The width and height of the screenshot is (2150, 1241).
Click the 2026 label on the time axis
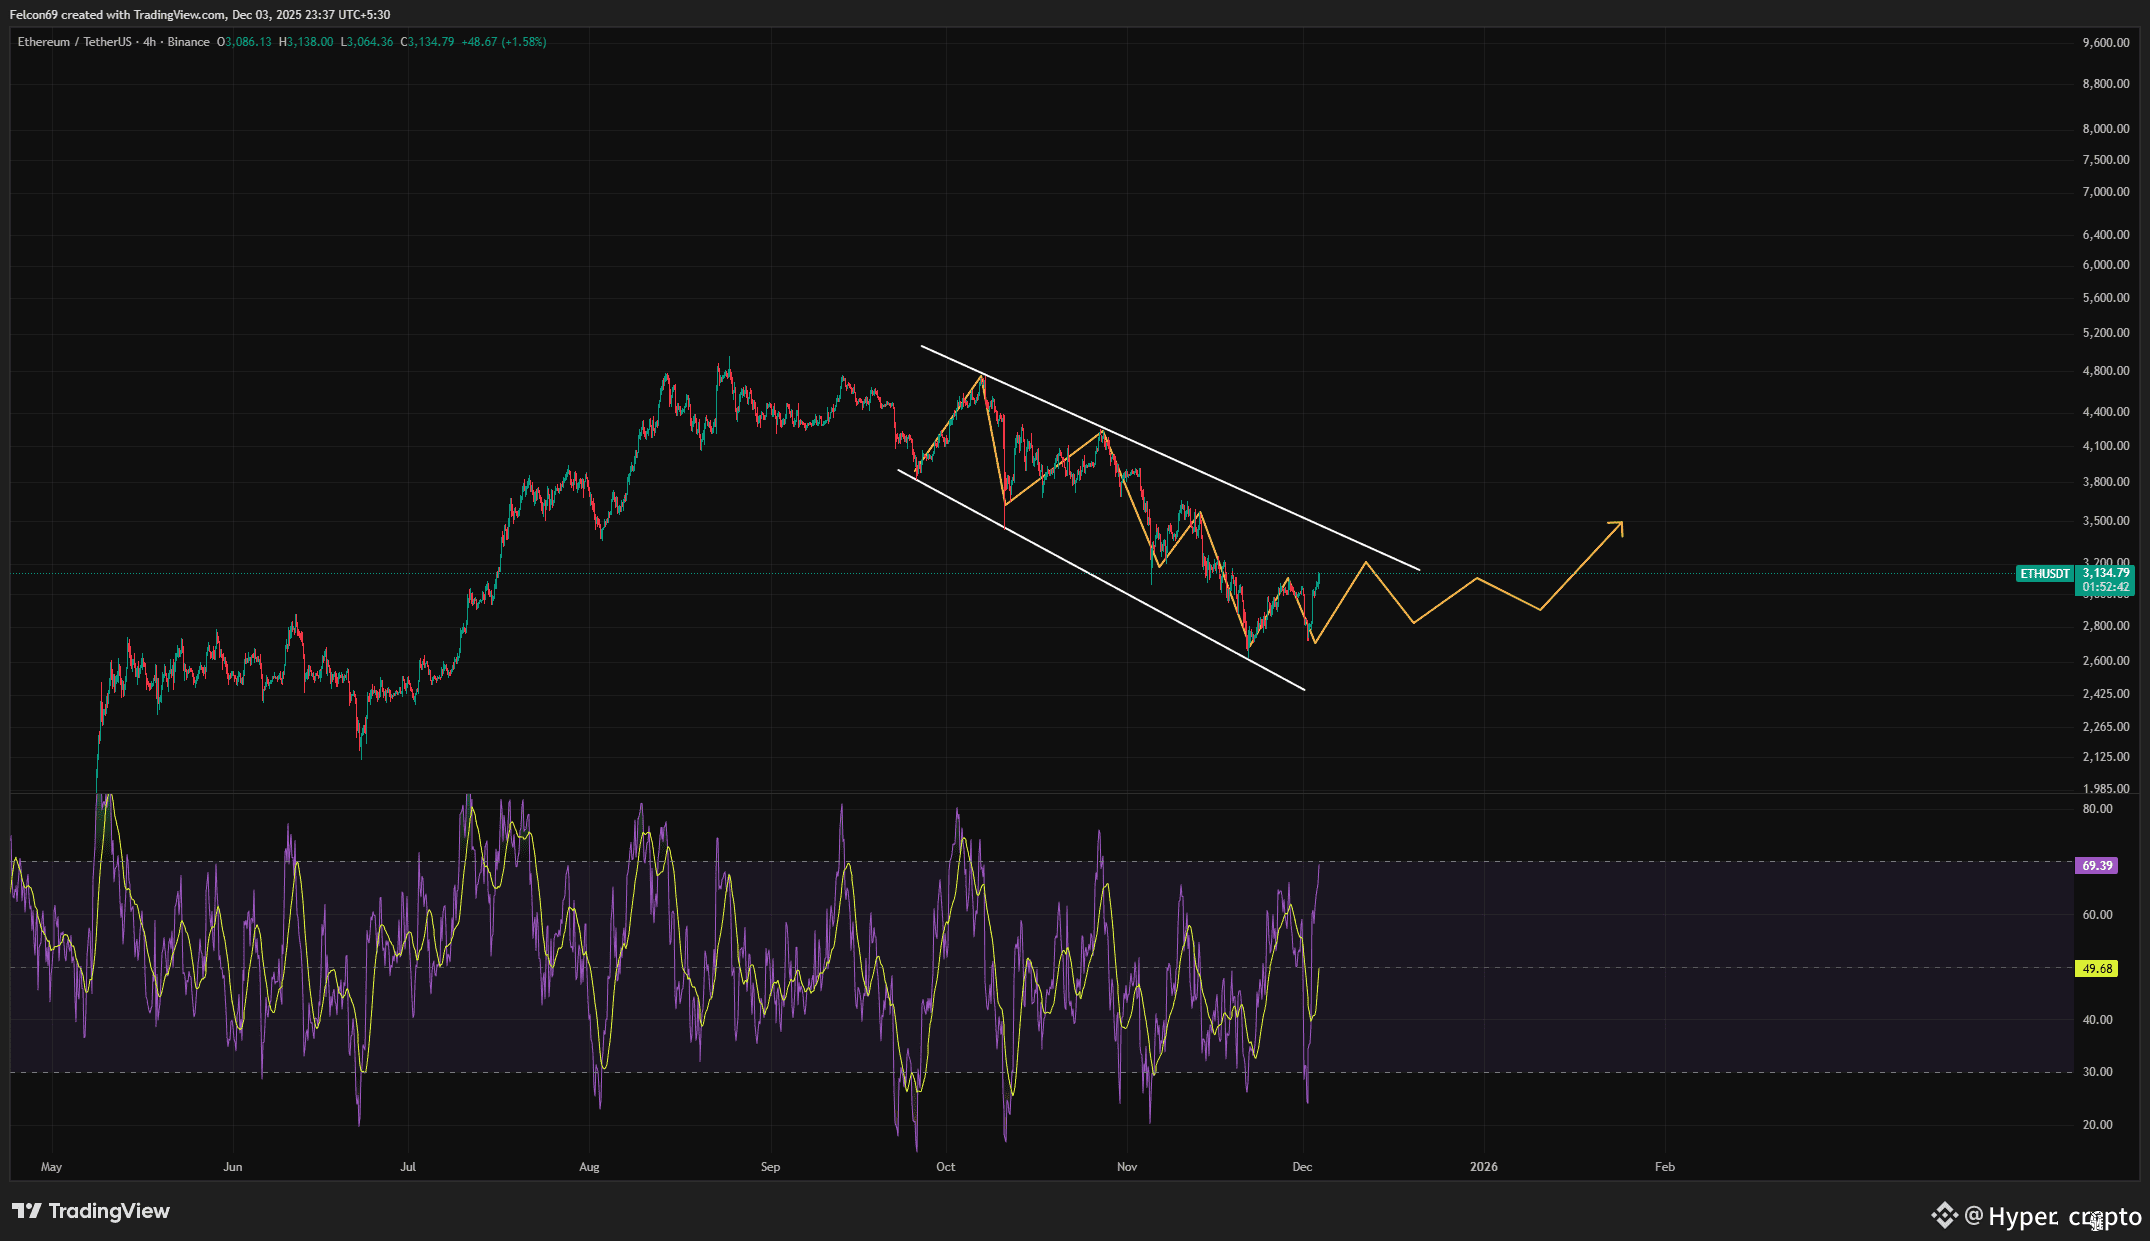click(1484, 1167)
